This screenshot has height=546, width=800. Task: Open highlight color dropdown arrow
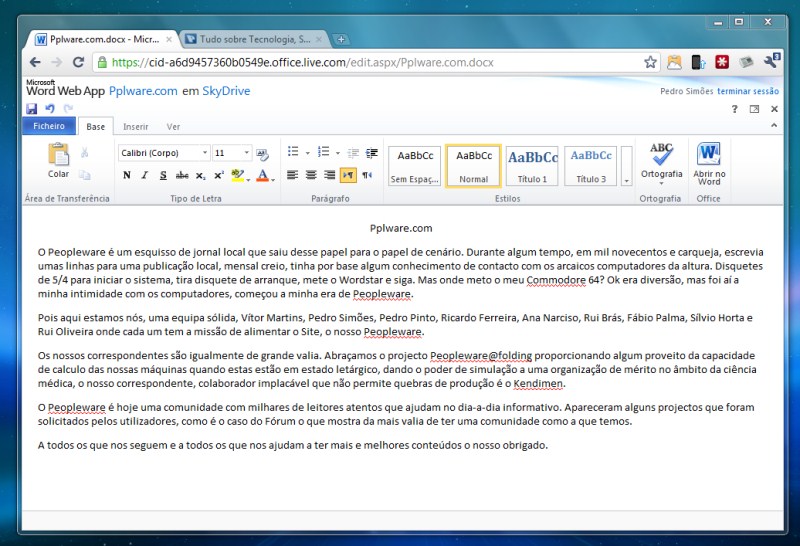point(248,179)
